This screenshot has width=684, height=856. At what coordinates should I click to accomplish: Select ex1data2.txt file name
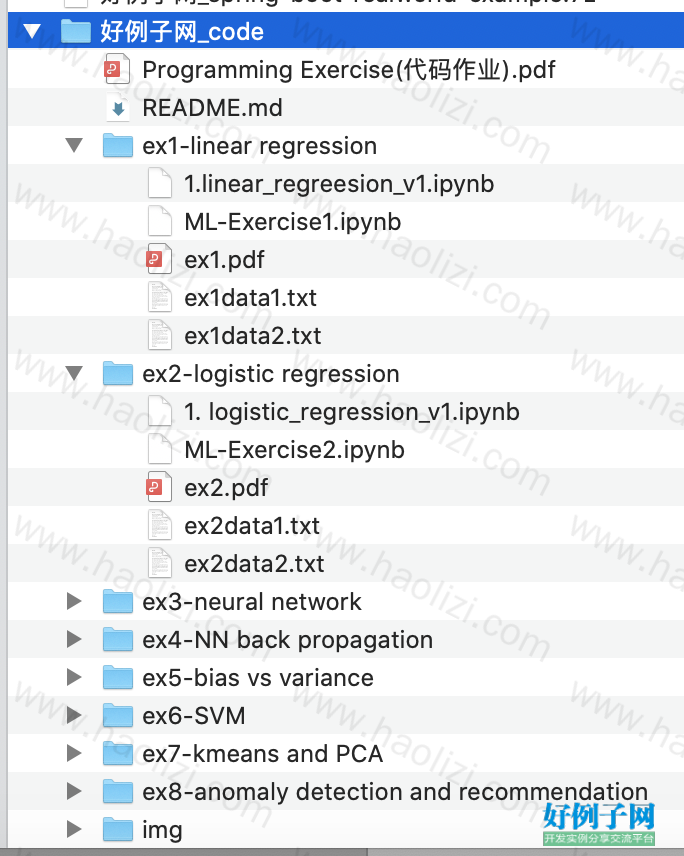click(253, 336)
